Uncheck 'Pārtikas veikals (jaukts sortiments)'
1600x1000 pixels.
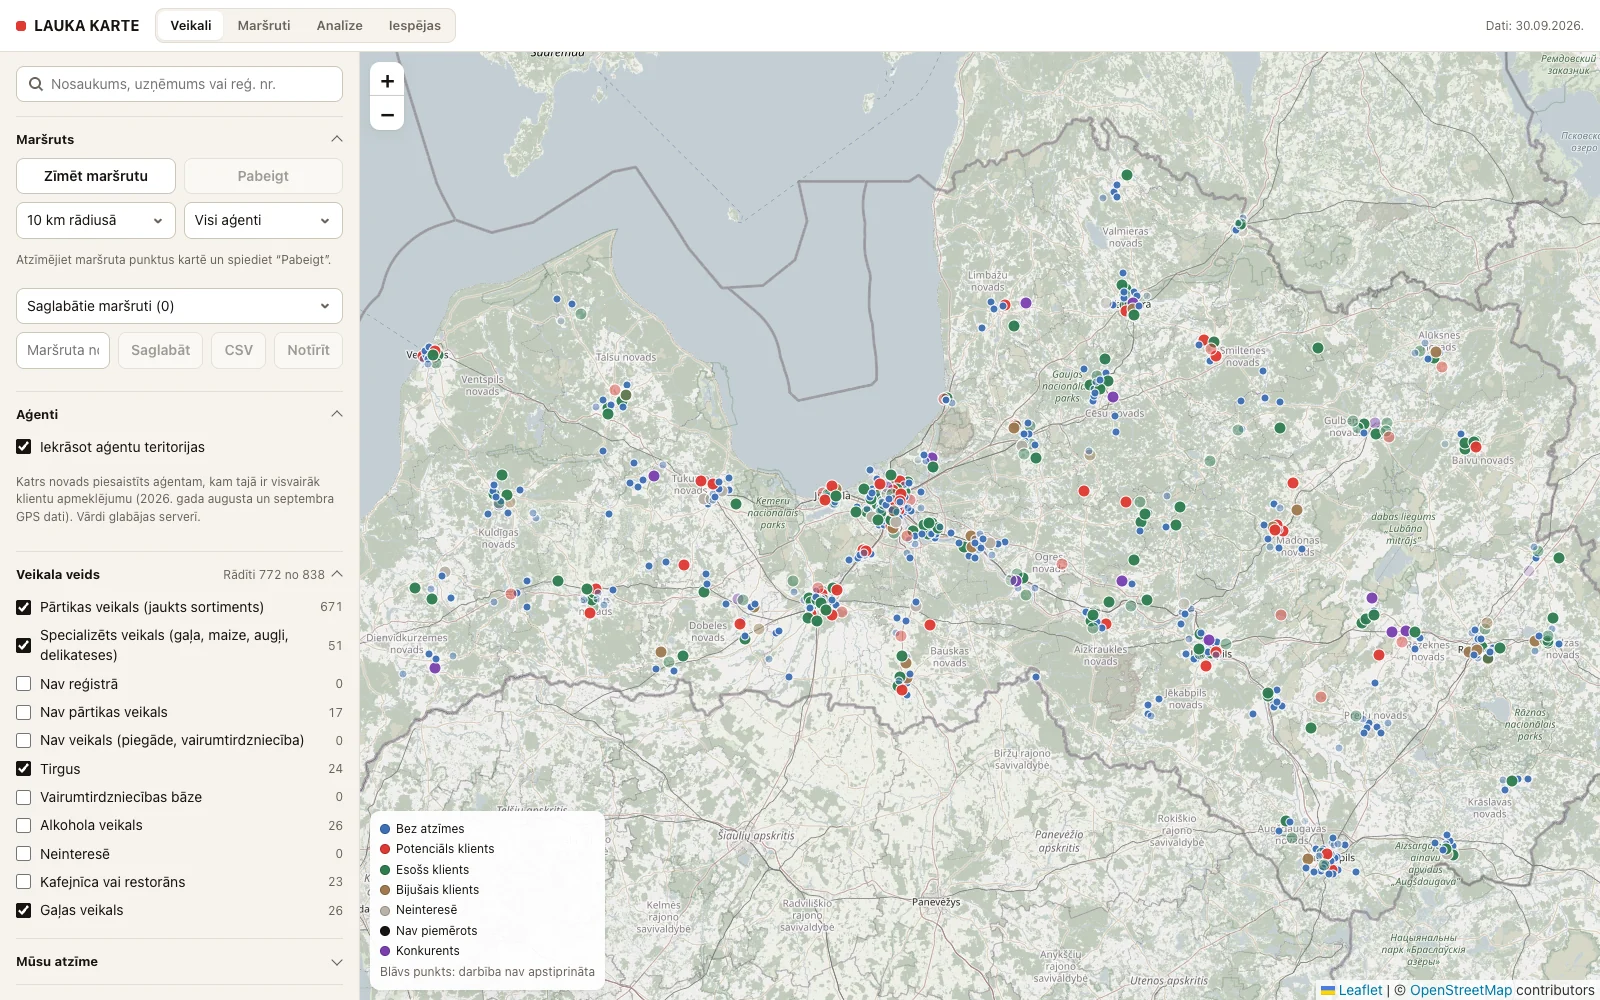click(x=24, y=607)
